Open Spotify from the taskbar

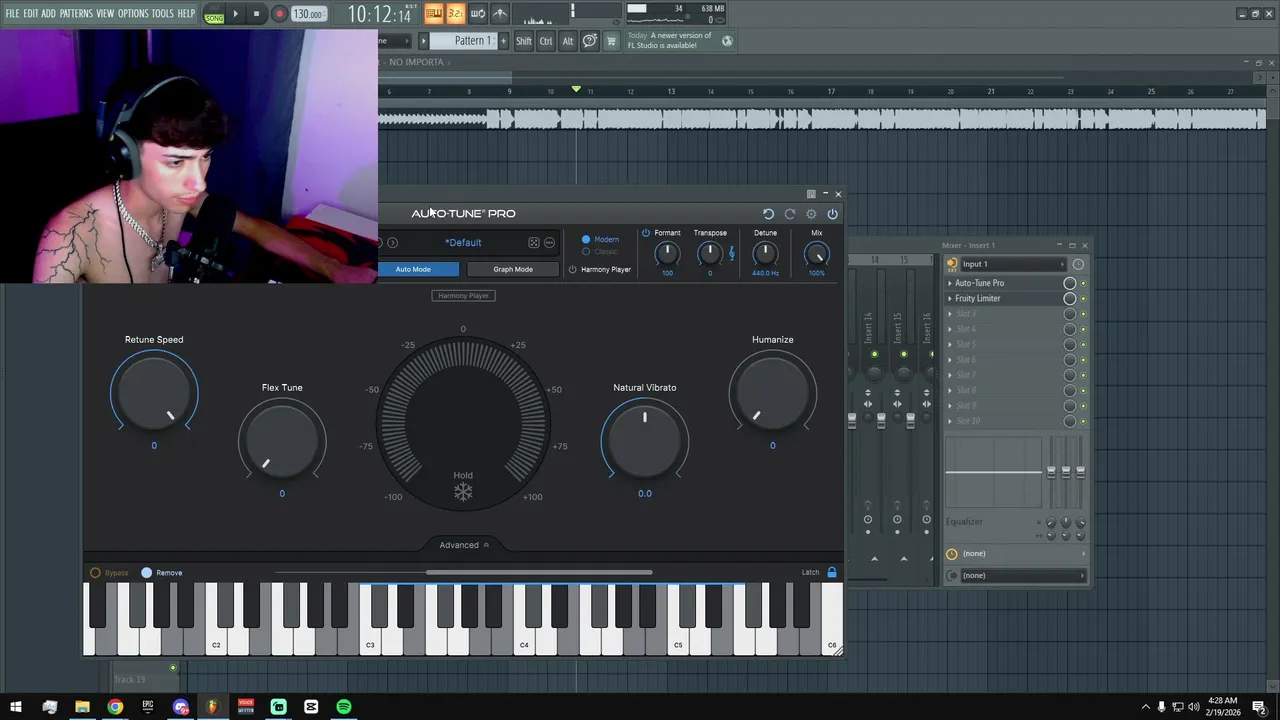click(x=344, y=707)
